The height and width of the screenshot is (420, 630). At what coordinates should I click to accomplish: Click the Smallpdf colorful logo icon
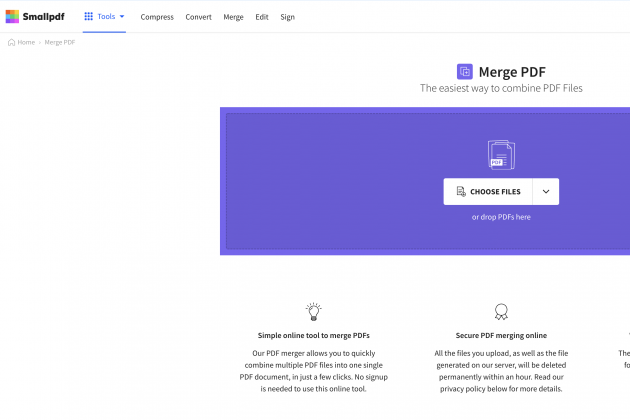[12, 16]
